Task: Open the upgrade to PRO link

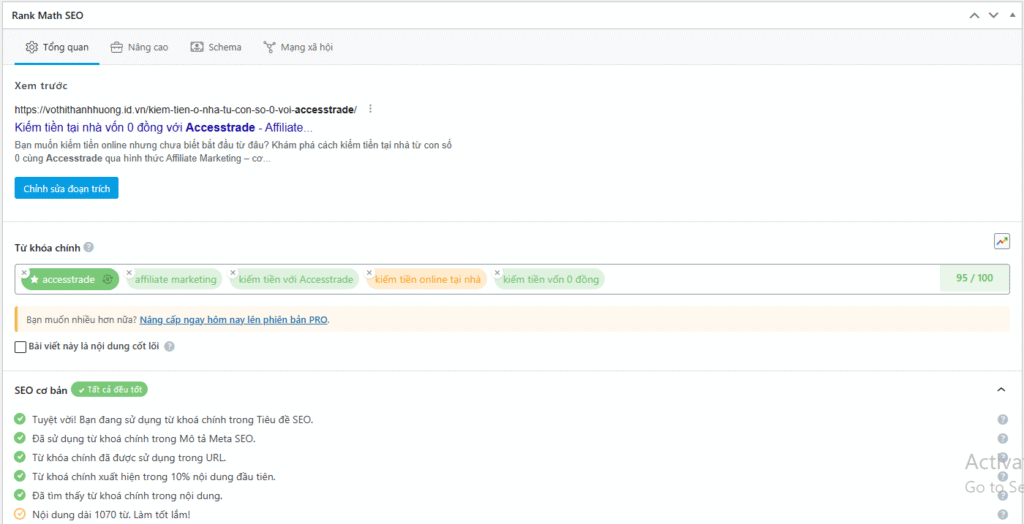Action: tap(233, 320)
